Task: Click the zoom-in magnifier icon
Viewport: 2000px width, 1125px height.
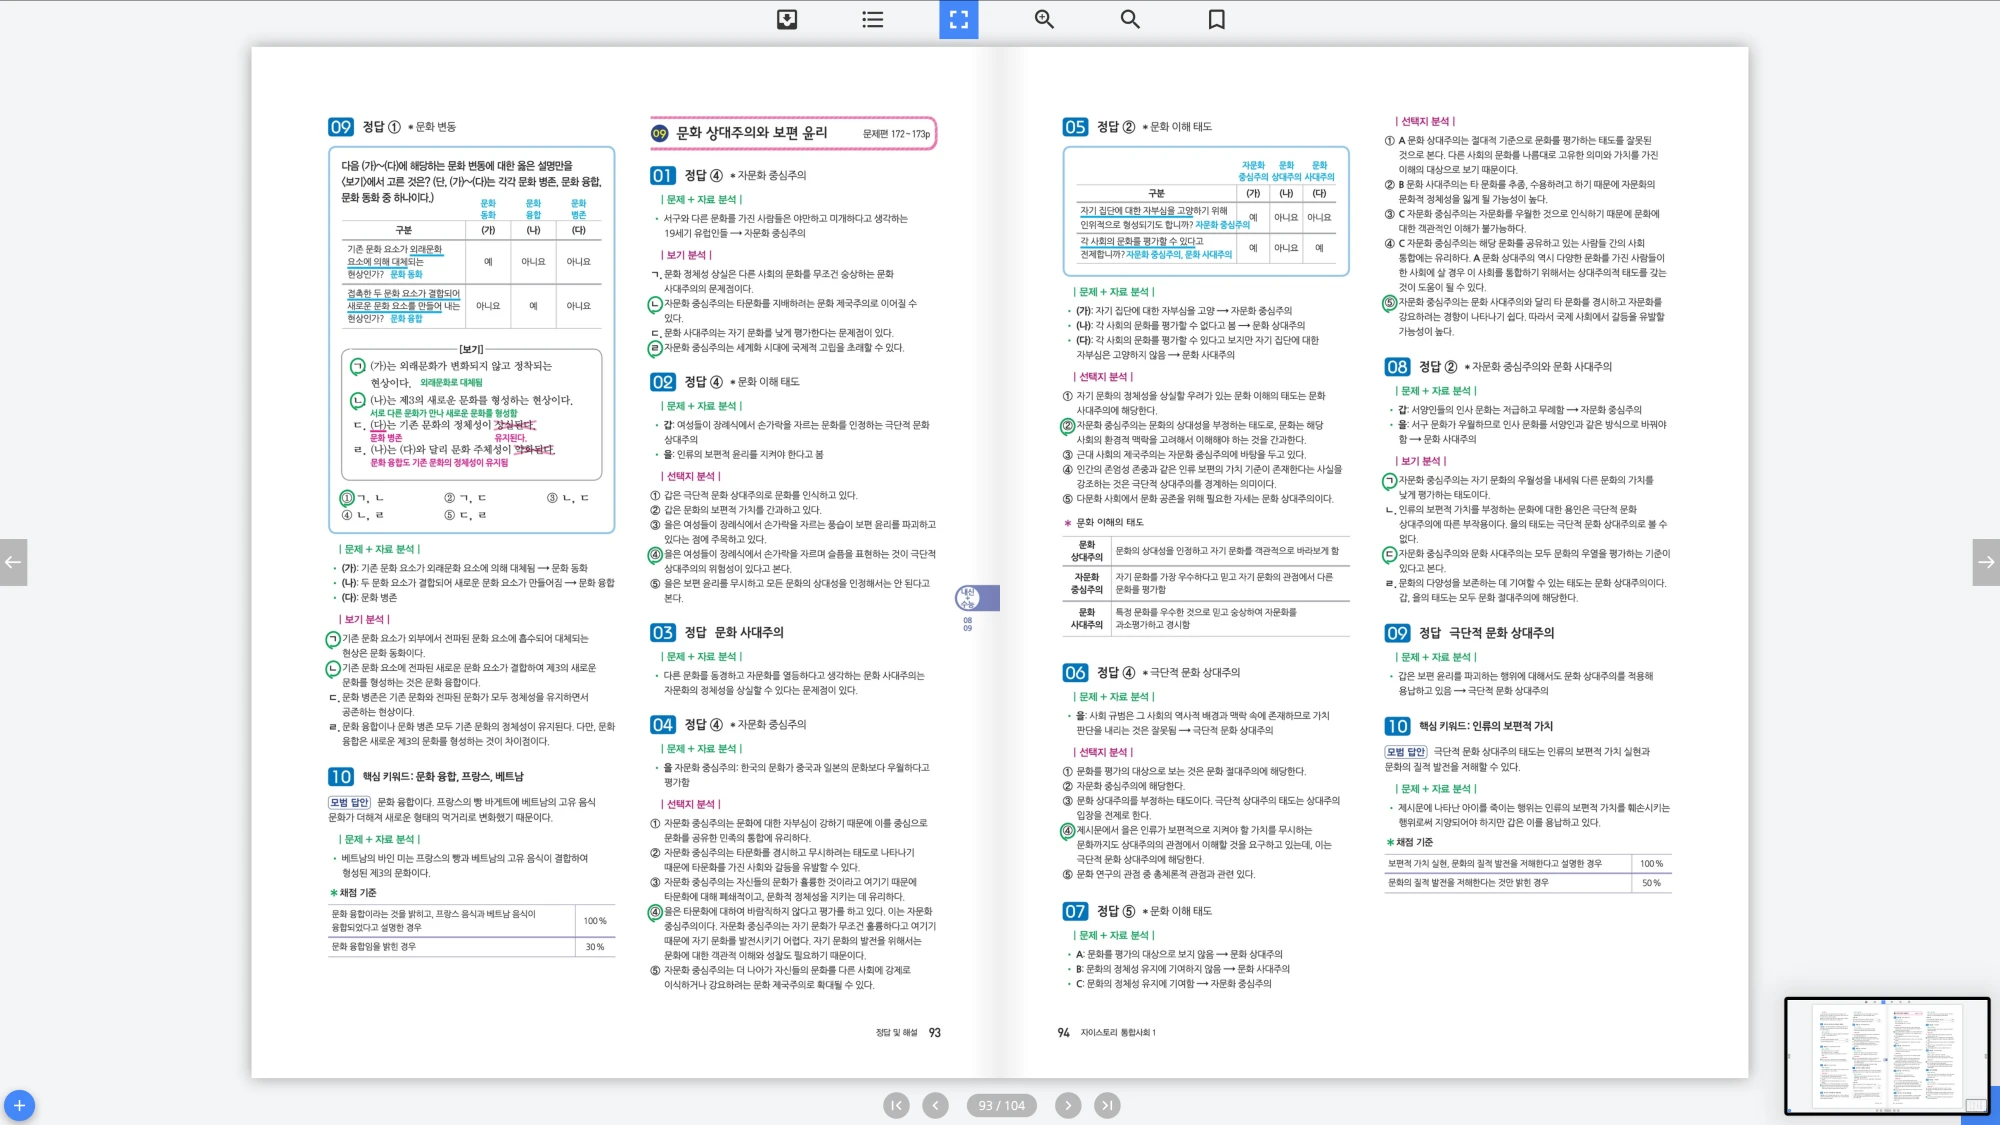Action: 1044,19
